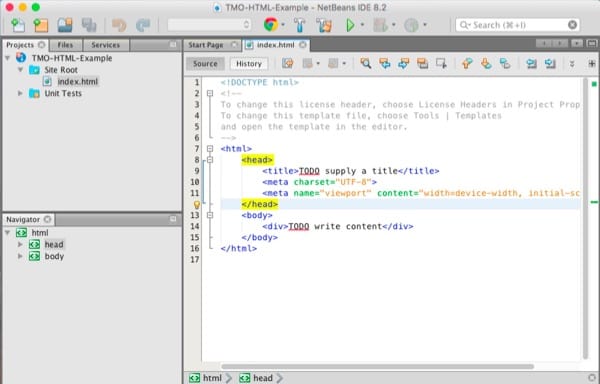This screenshot has height=384, width=600.
Task: Click Shift Line Right icon
Action: point(550,63)
